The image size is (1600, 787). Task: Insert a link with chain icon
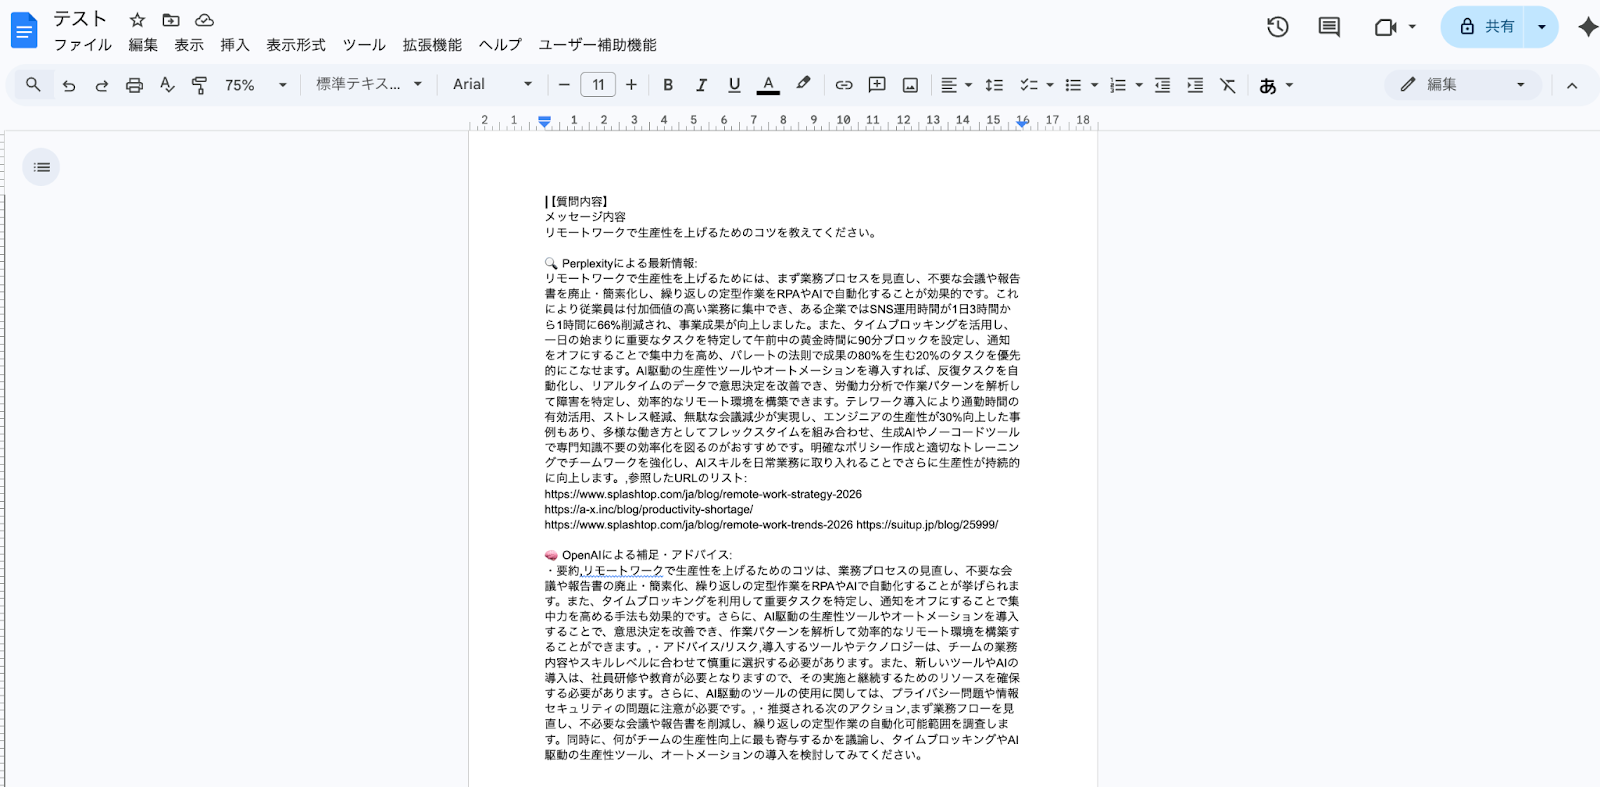click(844, 85)
